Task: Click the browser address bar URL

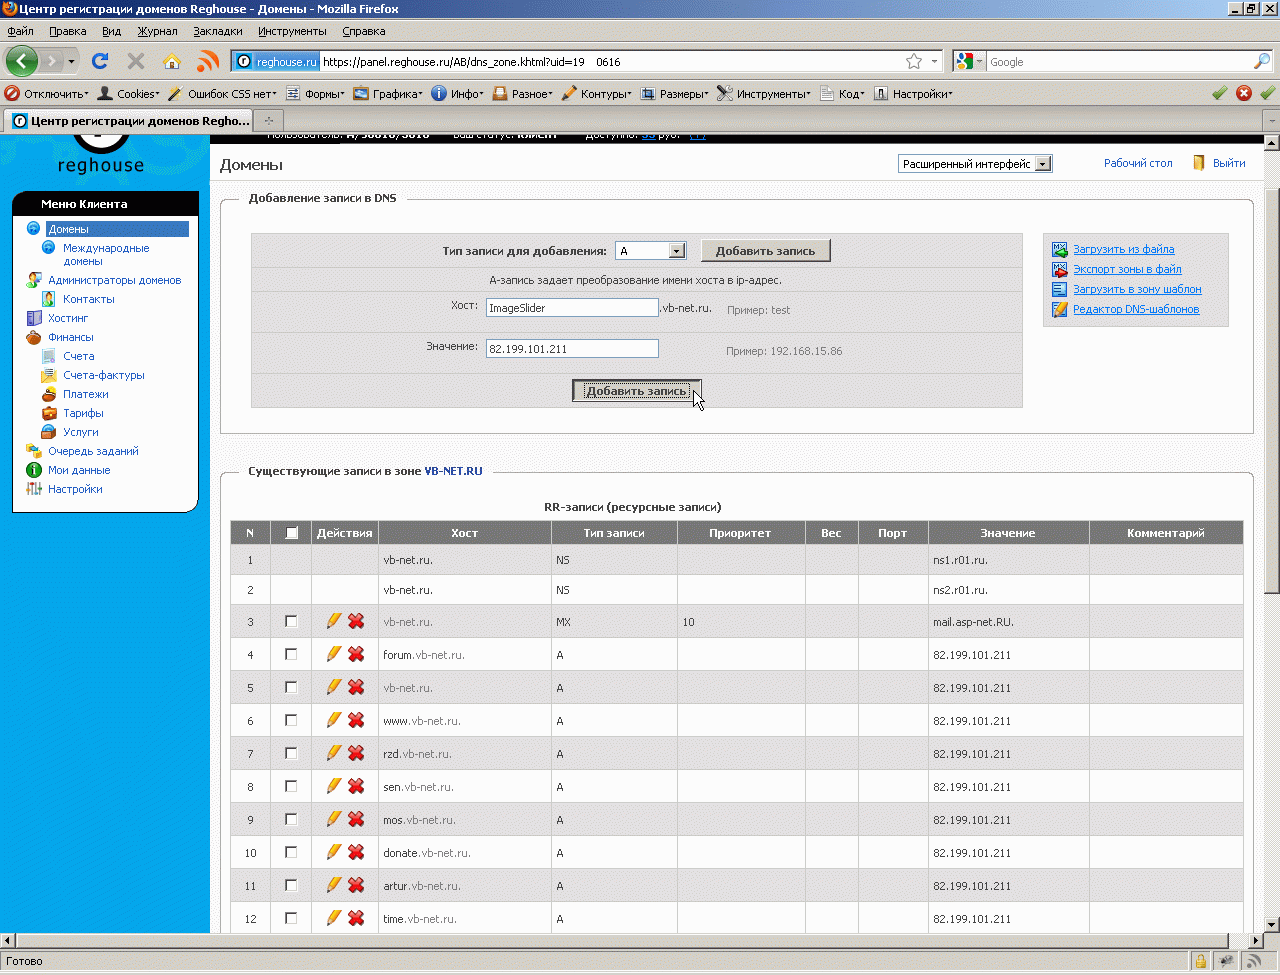Action: pos(610,62)
